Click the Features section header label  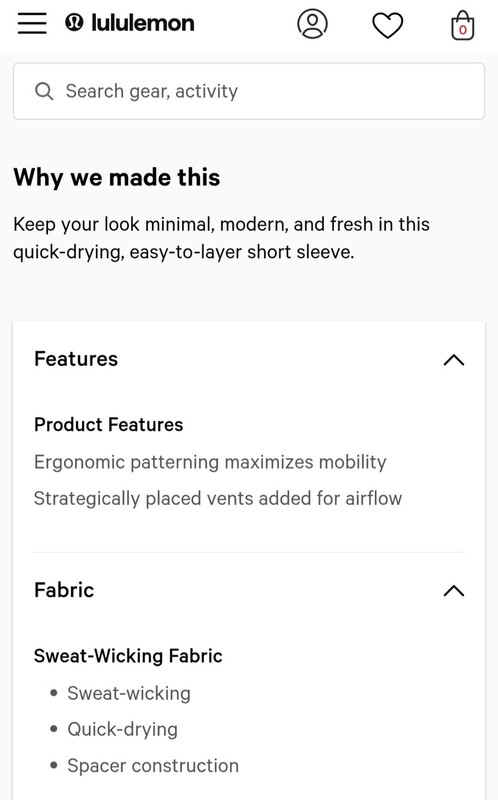coord(76,359)
